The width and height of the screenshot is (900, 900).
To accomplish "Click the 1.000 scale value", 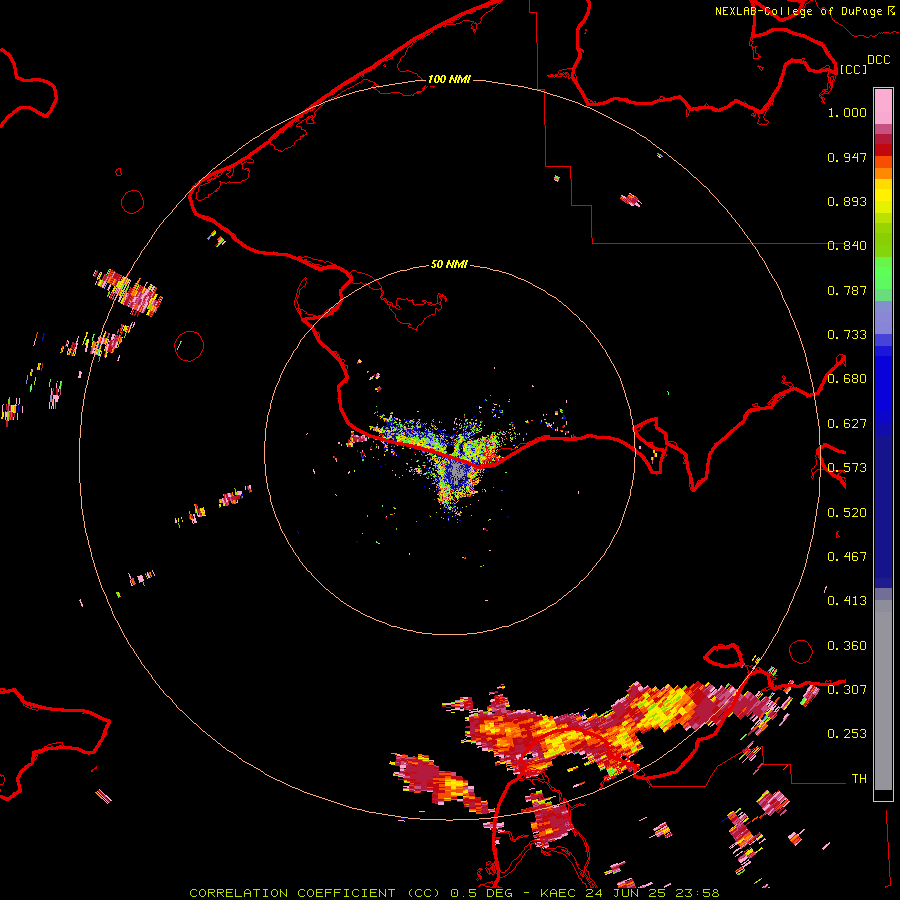I will (x=847, y=112).
